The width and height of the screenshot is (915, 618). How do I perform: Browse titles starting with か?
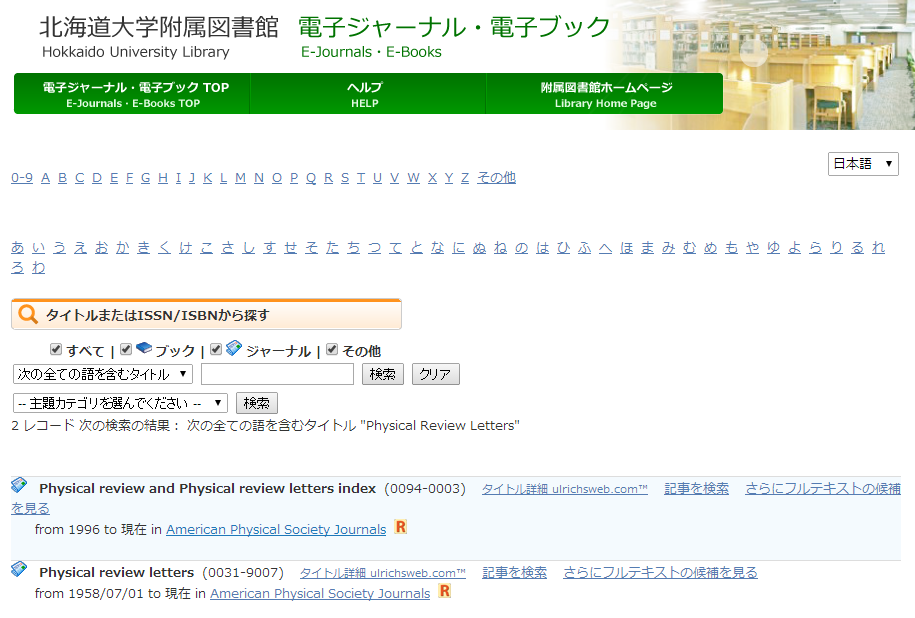123,247
